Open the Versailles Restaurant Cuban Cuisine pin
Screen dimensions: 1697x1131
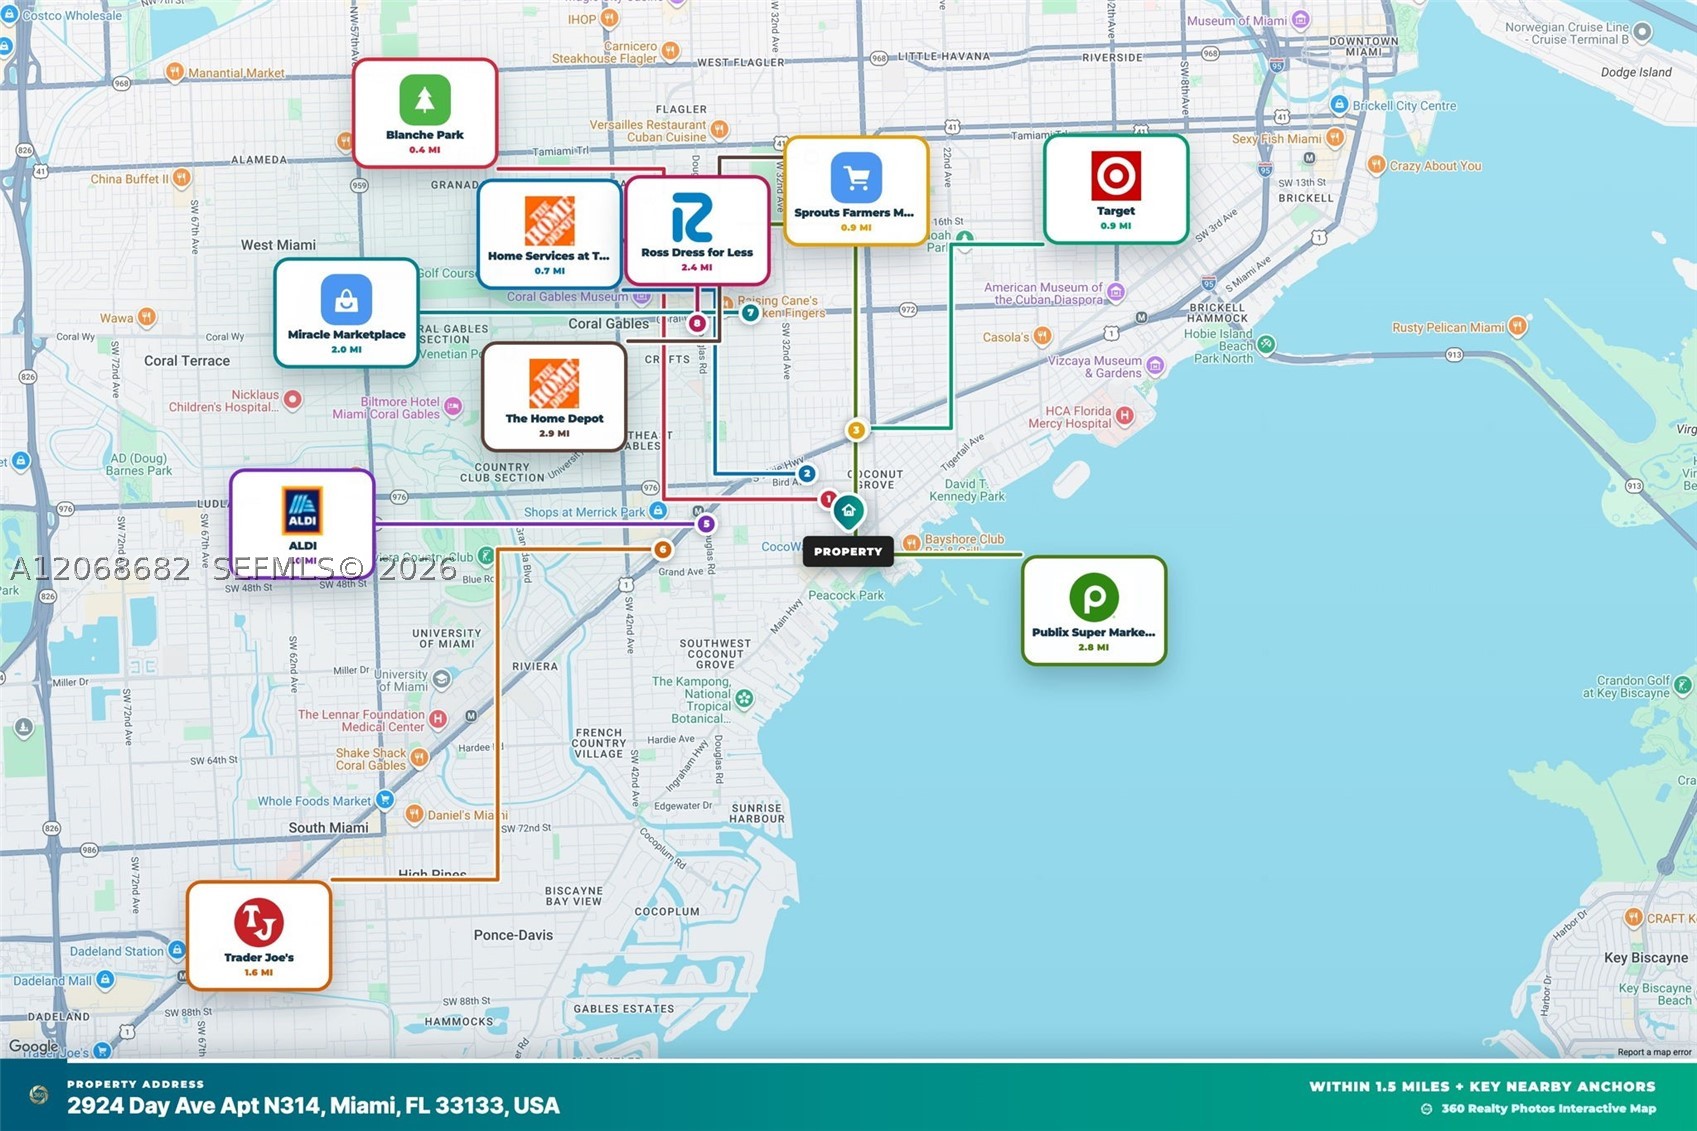[x=719, y=129]
